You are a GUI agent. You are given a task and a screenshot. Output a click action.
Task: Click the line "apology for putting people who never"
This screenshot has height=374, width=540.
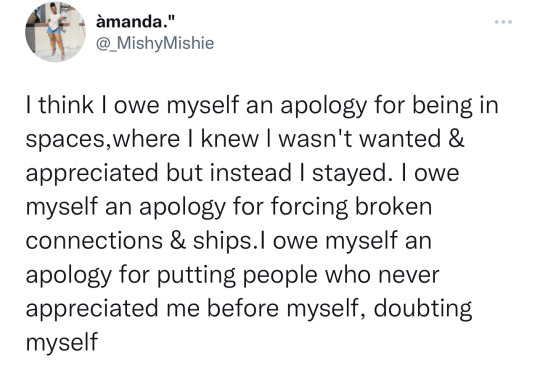(232, 276)
